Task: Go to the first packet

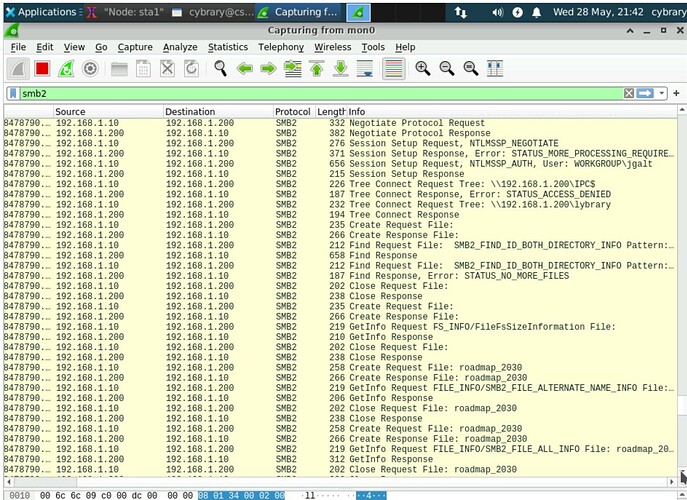Action: coord(317,69)
